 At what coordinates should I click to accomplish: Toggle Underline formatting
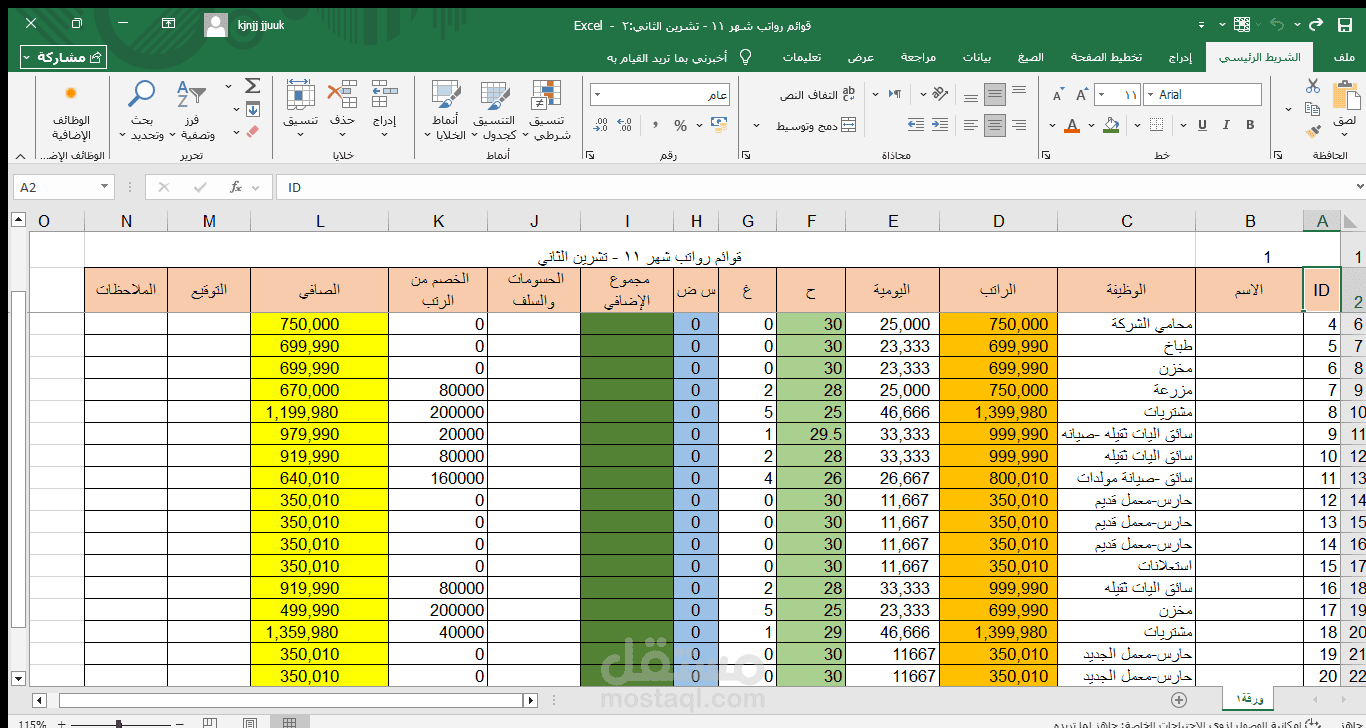[1202, 125]
